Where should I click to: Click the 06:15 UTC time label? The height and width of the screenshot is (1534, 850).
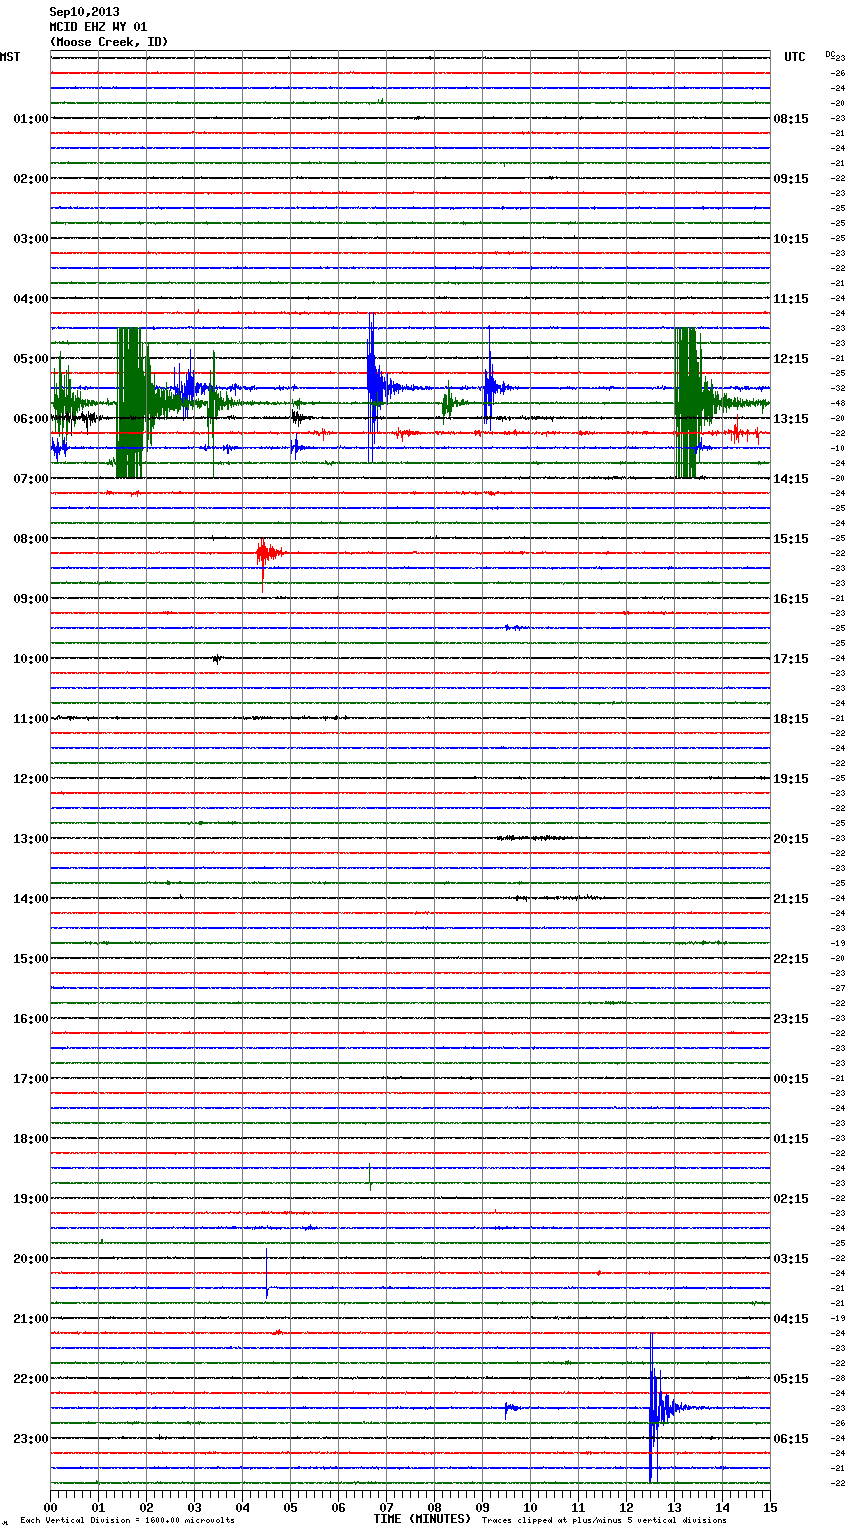tap(791, 1438)
